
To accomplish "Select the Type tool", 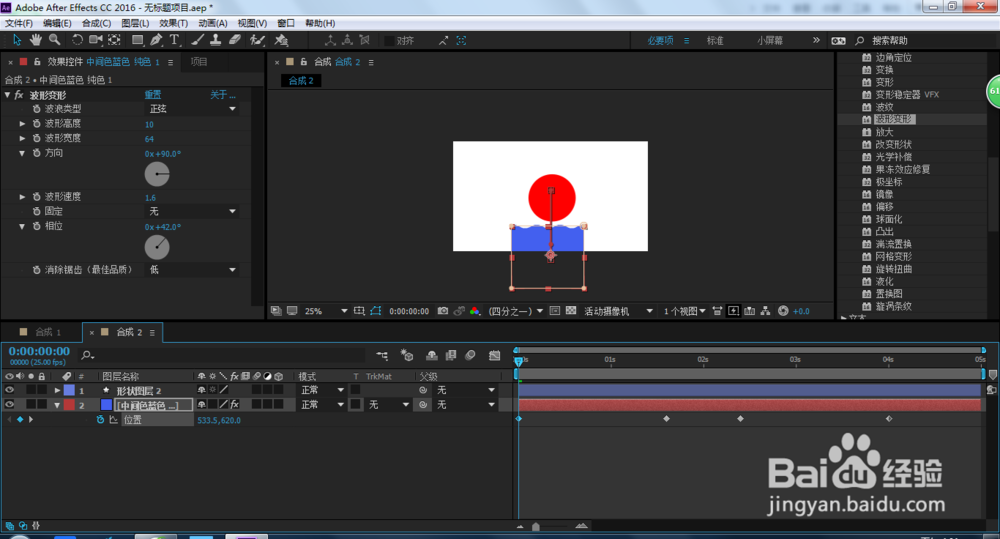I will click(174, 40).
